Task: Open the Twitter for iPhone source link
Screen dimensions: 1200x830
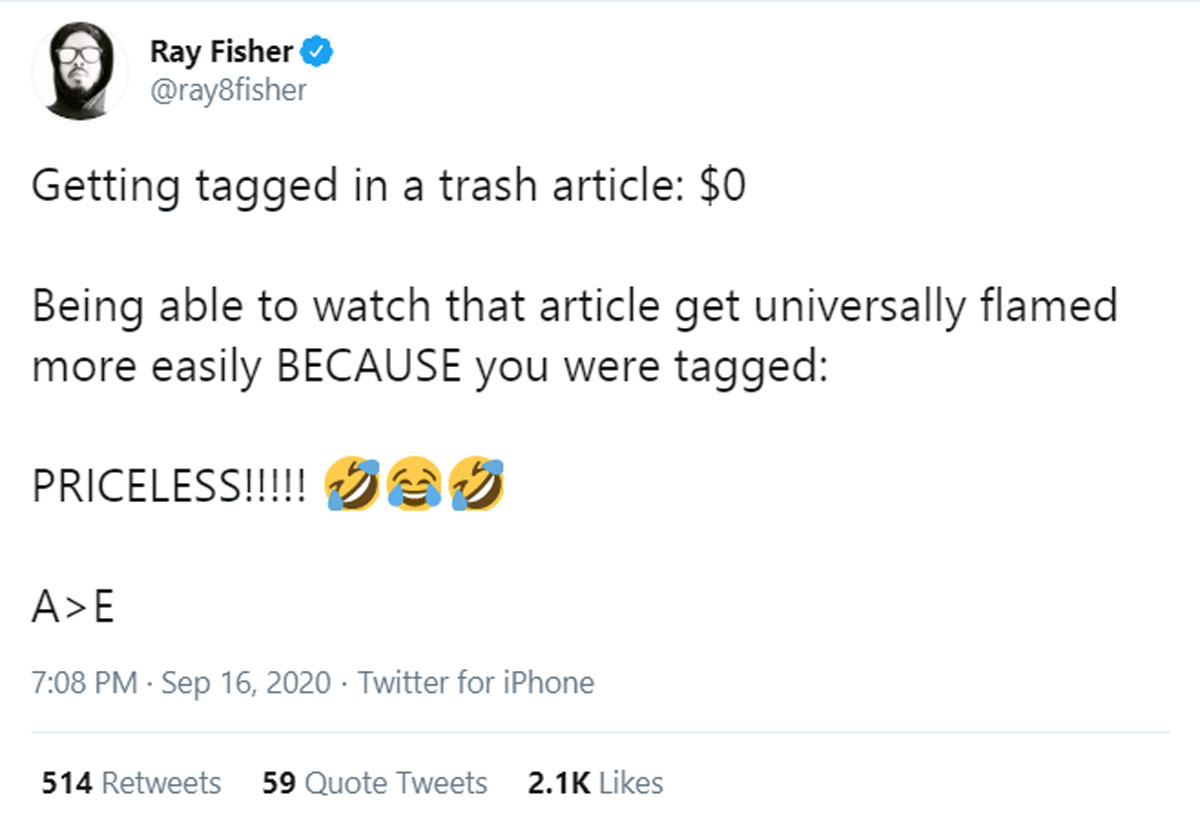Action: (476, 683)
